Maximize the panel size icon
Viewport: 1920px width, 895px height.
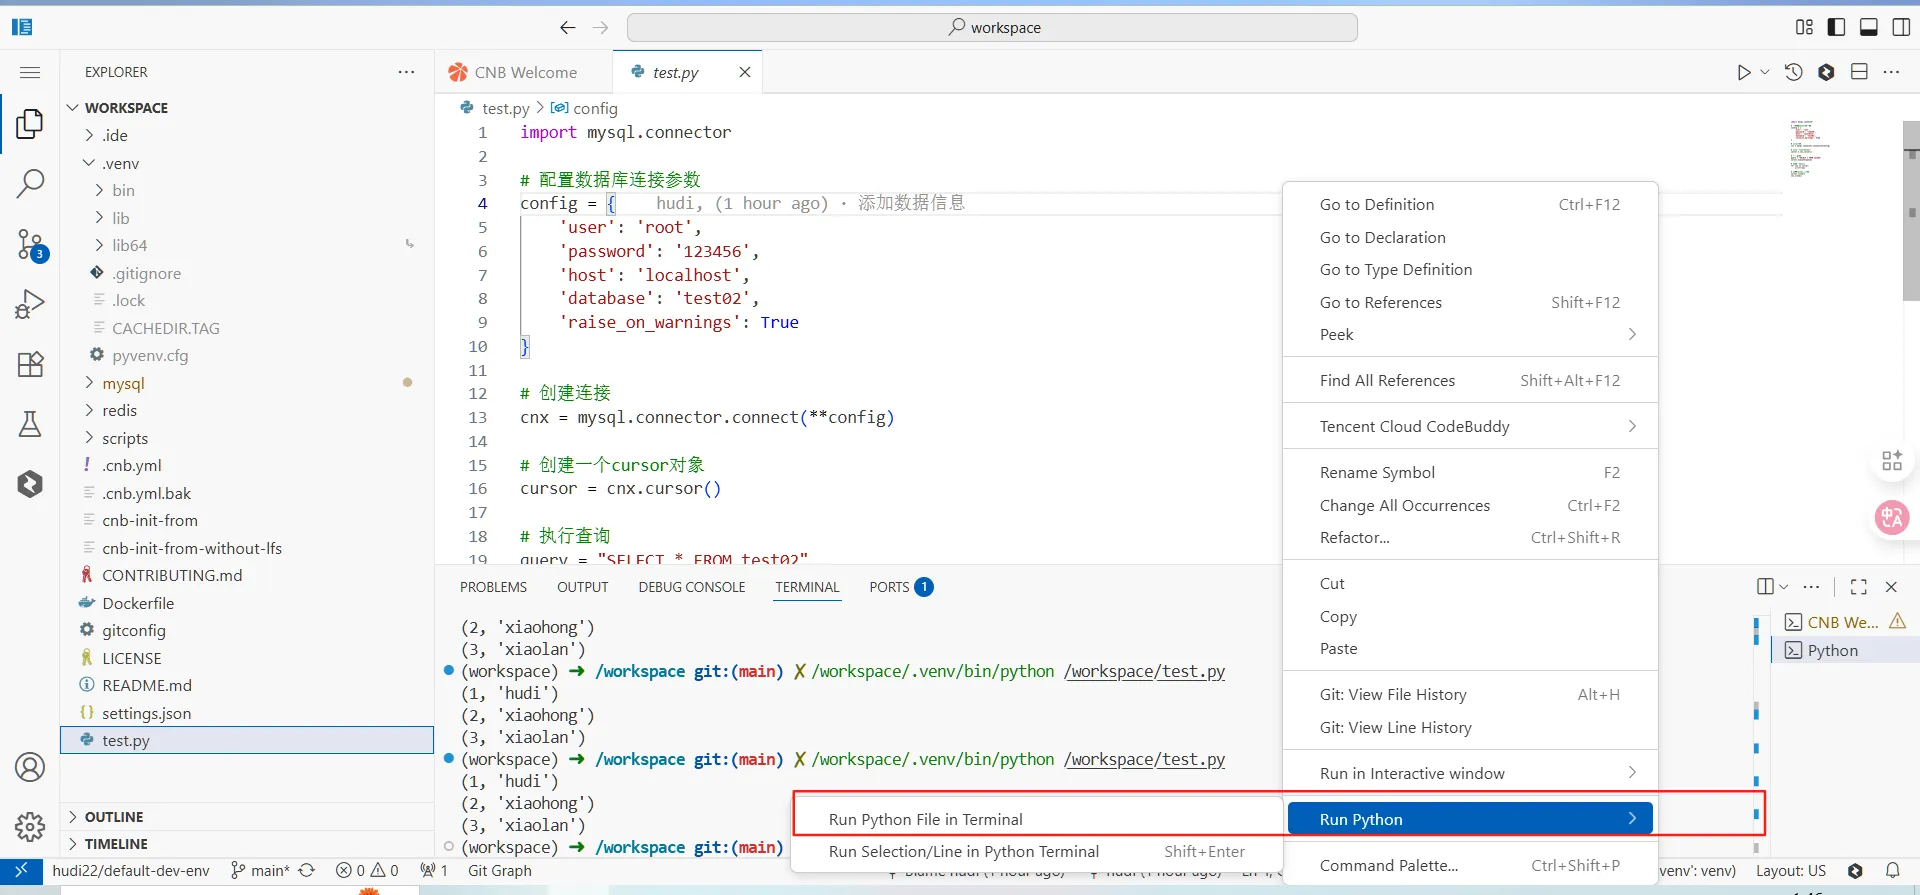1859,587
